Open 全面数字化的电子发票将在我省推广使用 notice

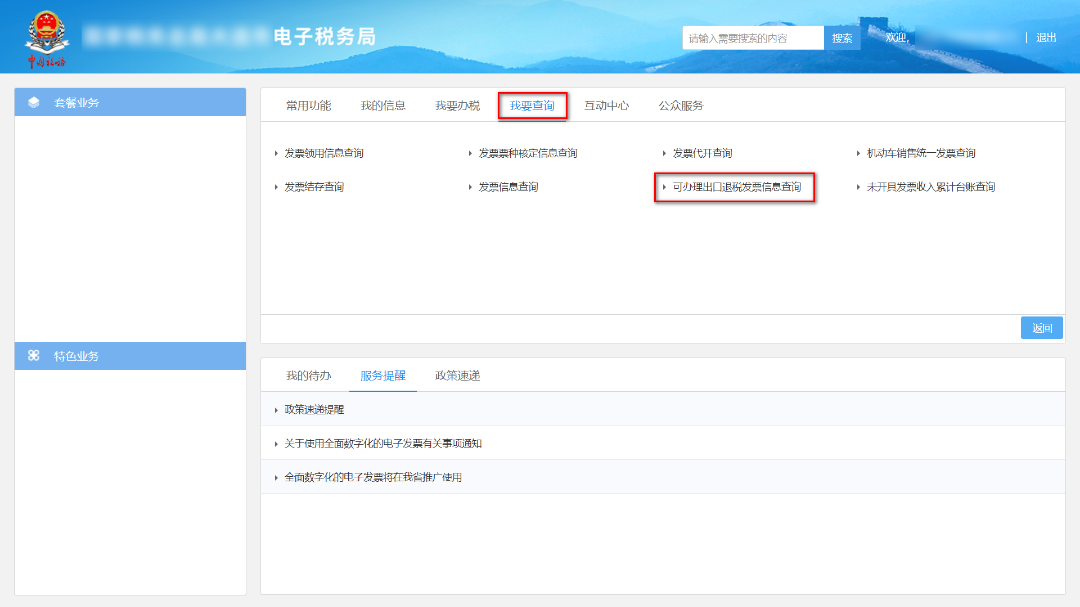pyautogui.click(x=373, y=477)
